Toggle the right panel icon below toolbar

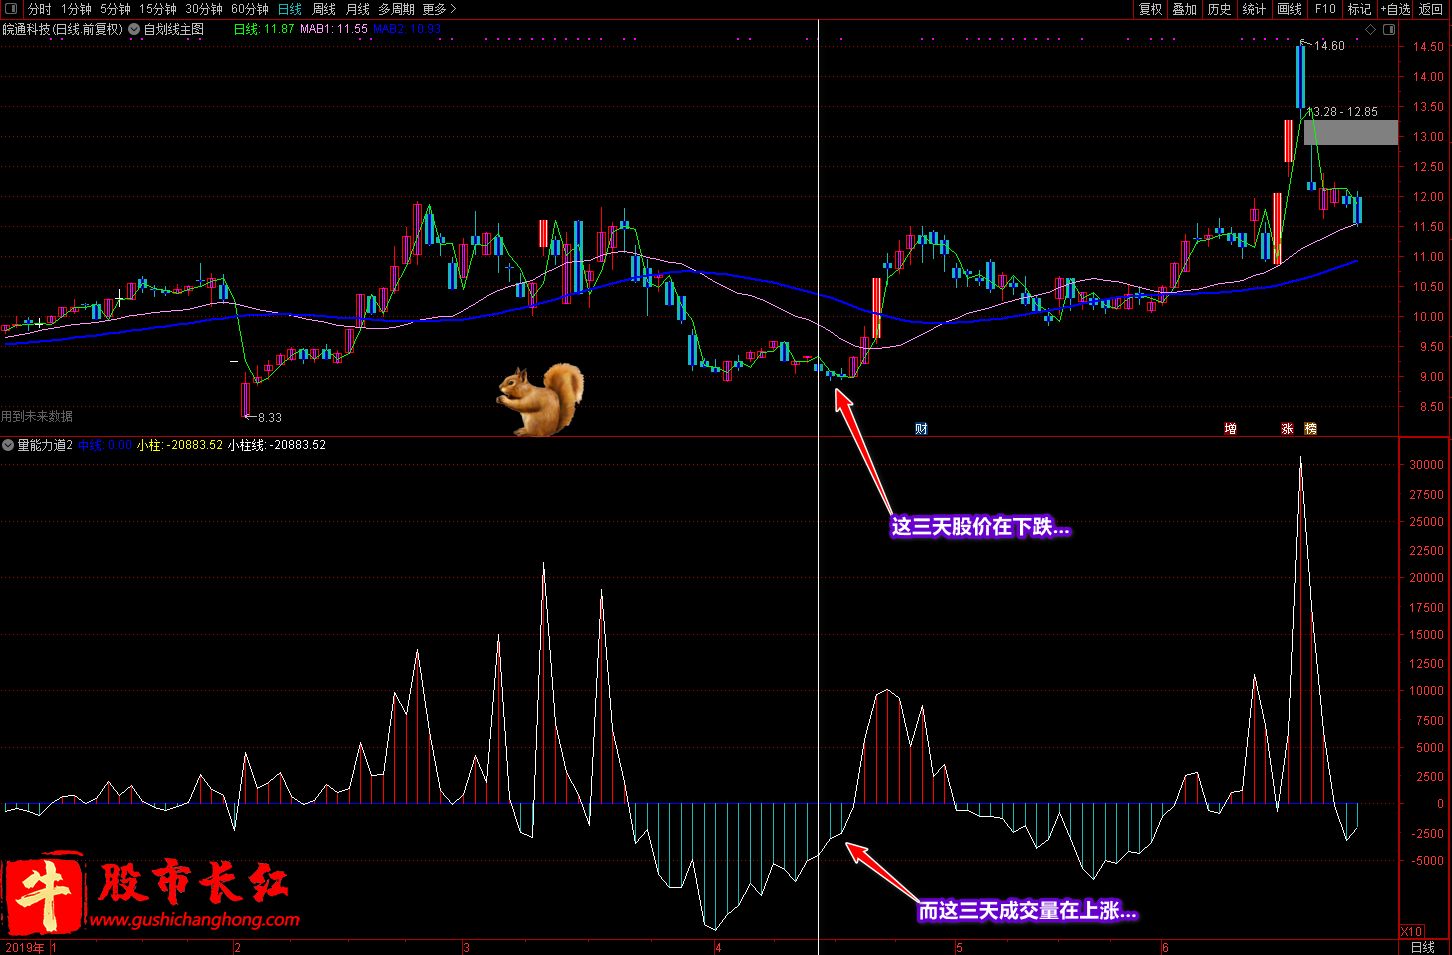pos(1389,30)
